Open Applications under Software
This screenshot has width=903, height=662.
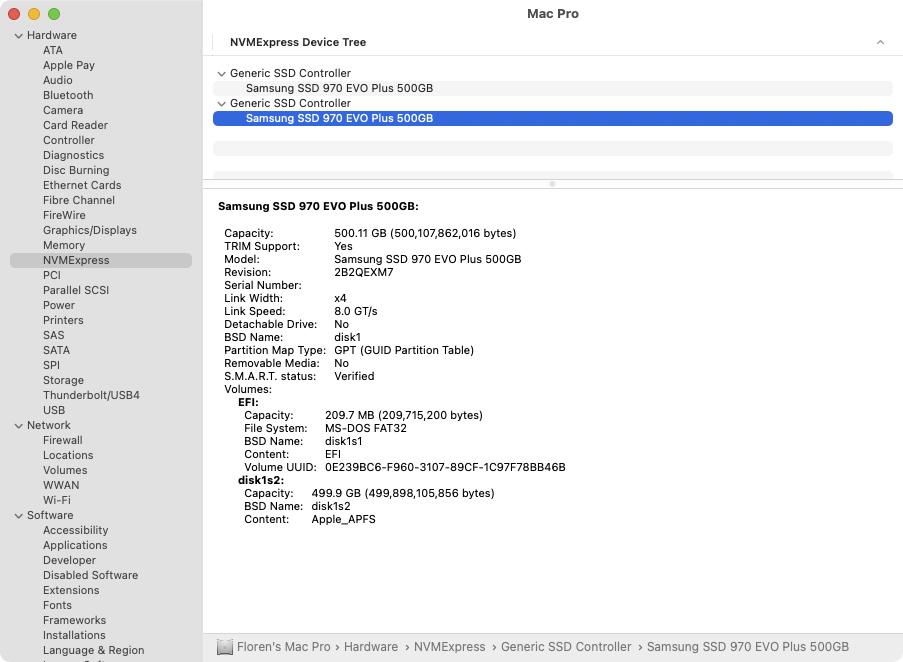[x=75, y=545]
